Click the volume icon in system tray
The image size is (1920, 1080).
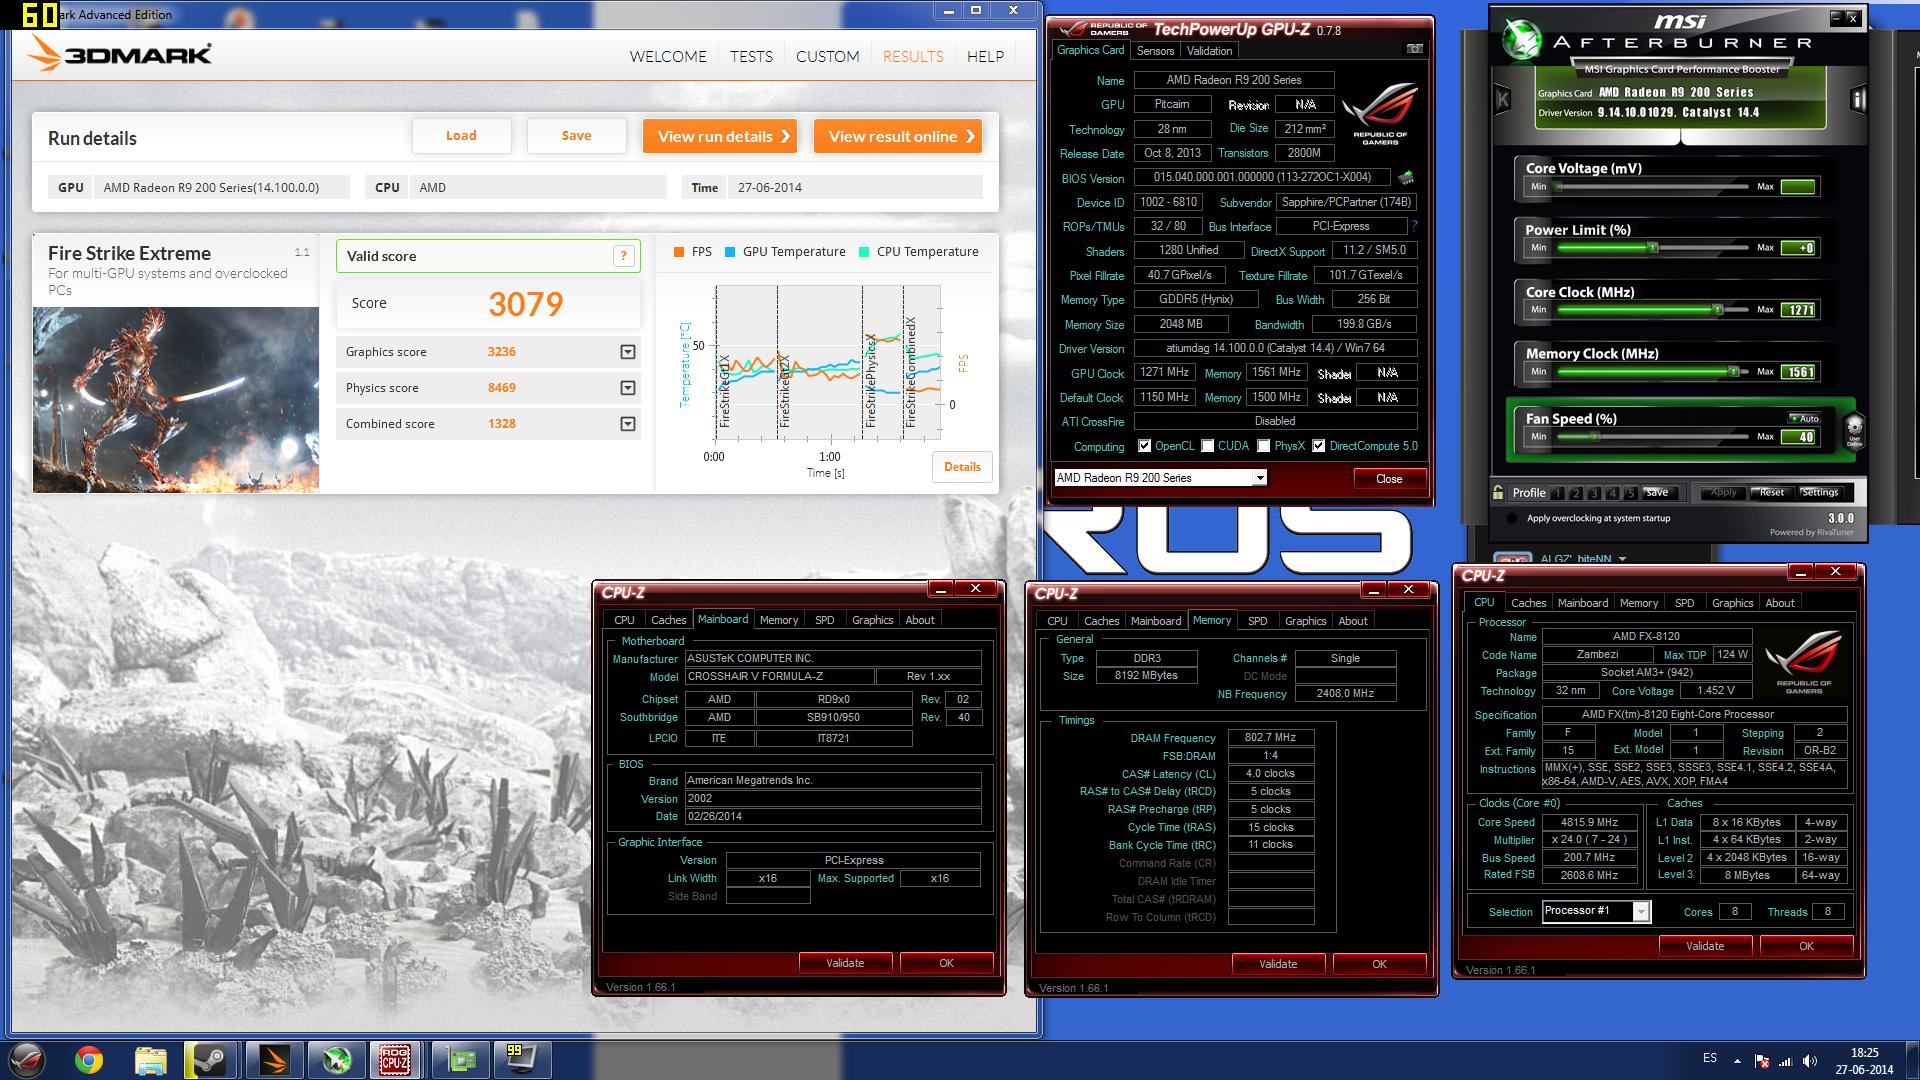[x=1808, y=1061]
